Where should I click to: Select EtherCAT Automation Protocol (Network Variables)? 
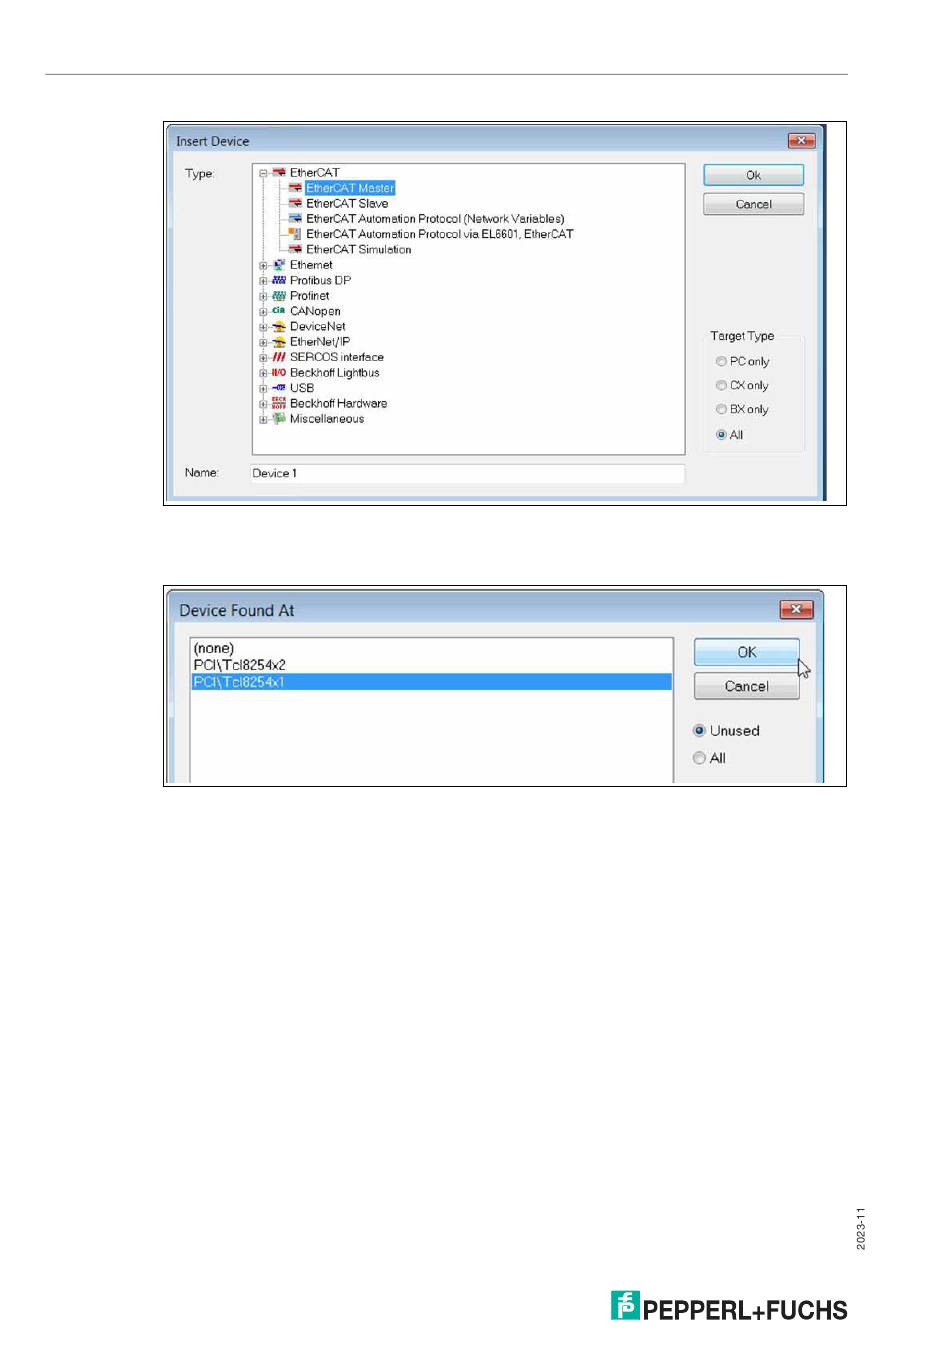pyautogui.click(x=435, y=218)
